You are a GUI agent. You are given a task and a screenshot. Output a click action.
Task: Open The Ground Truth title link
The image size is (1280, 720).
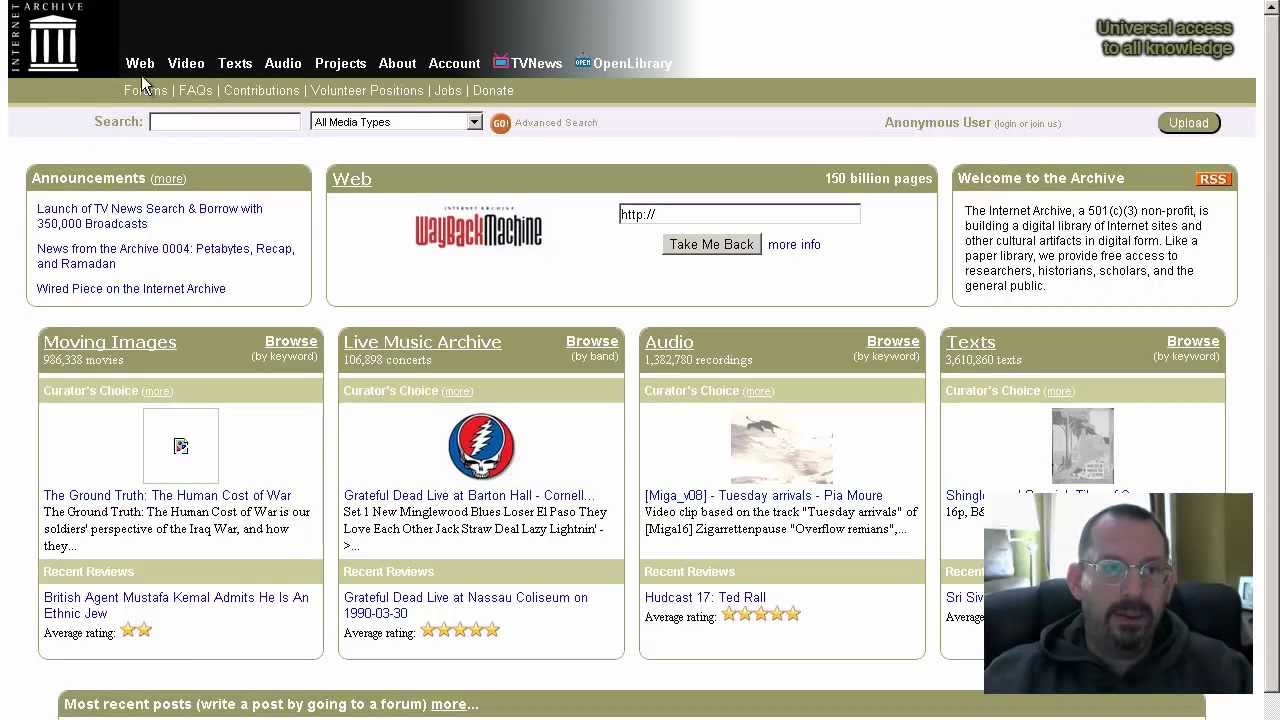click(167, 495)
